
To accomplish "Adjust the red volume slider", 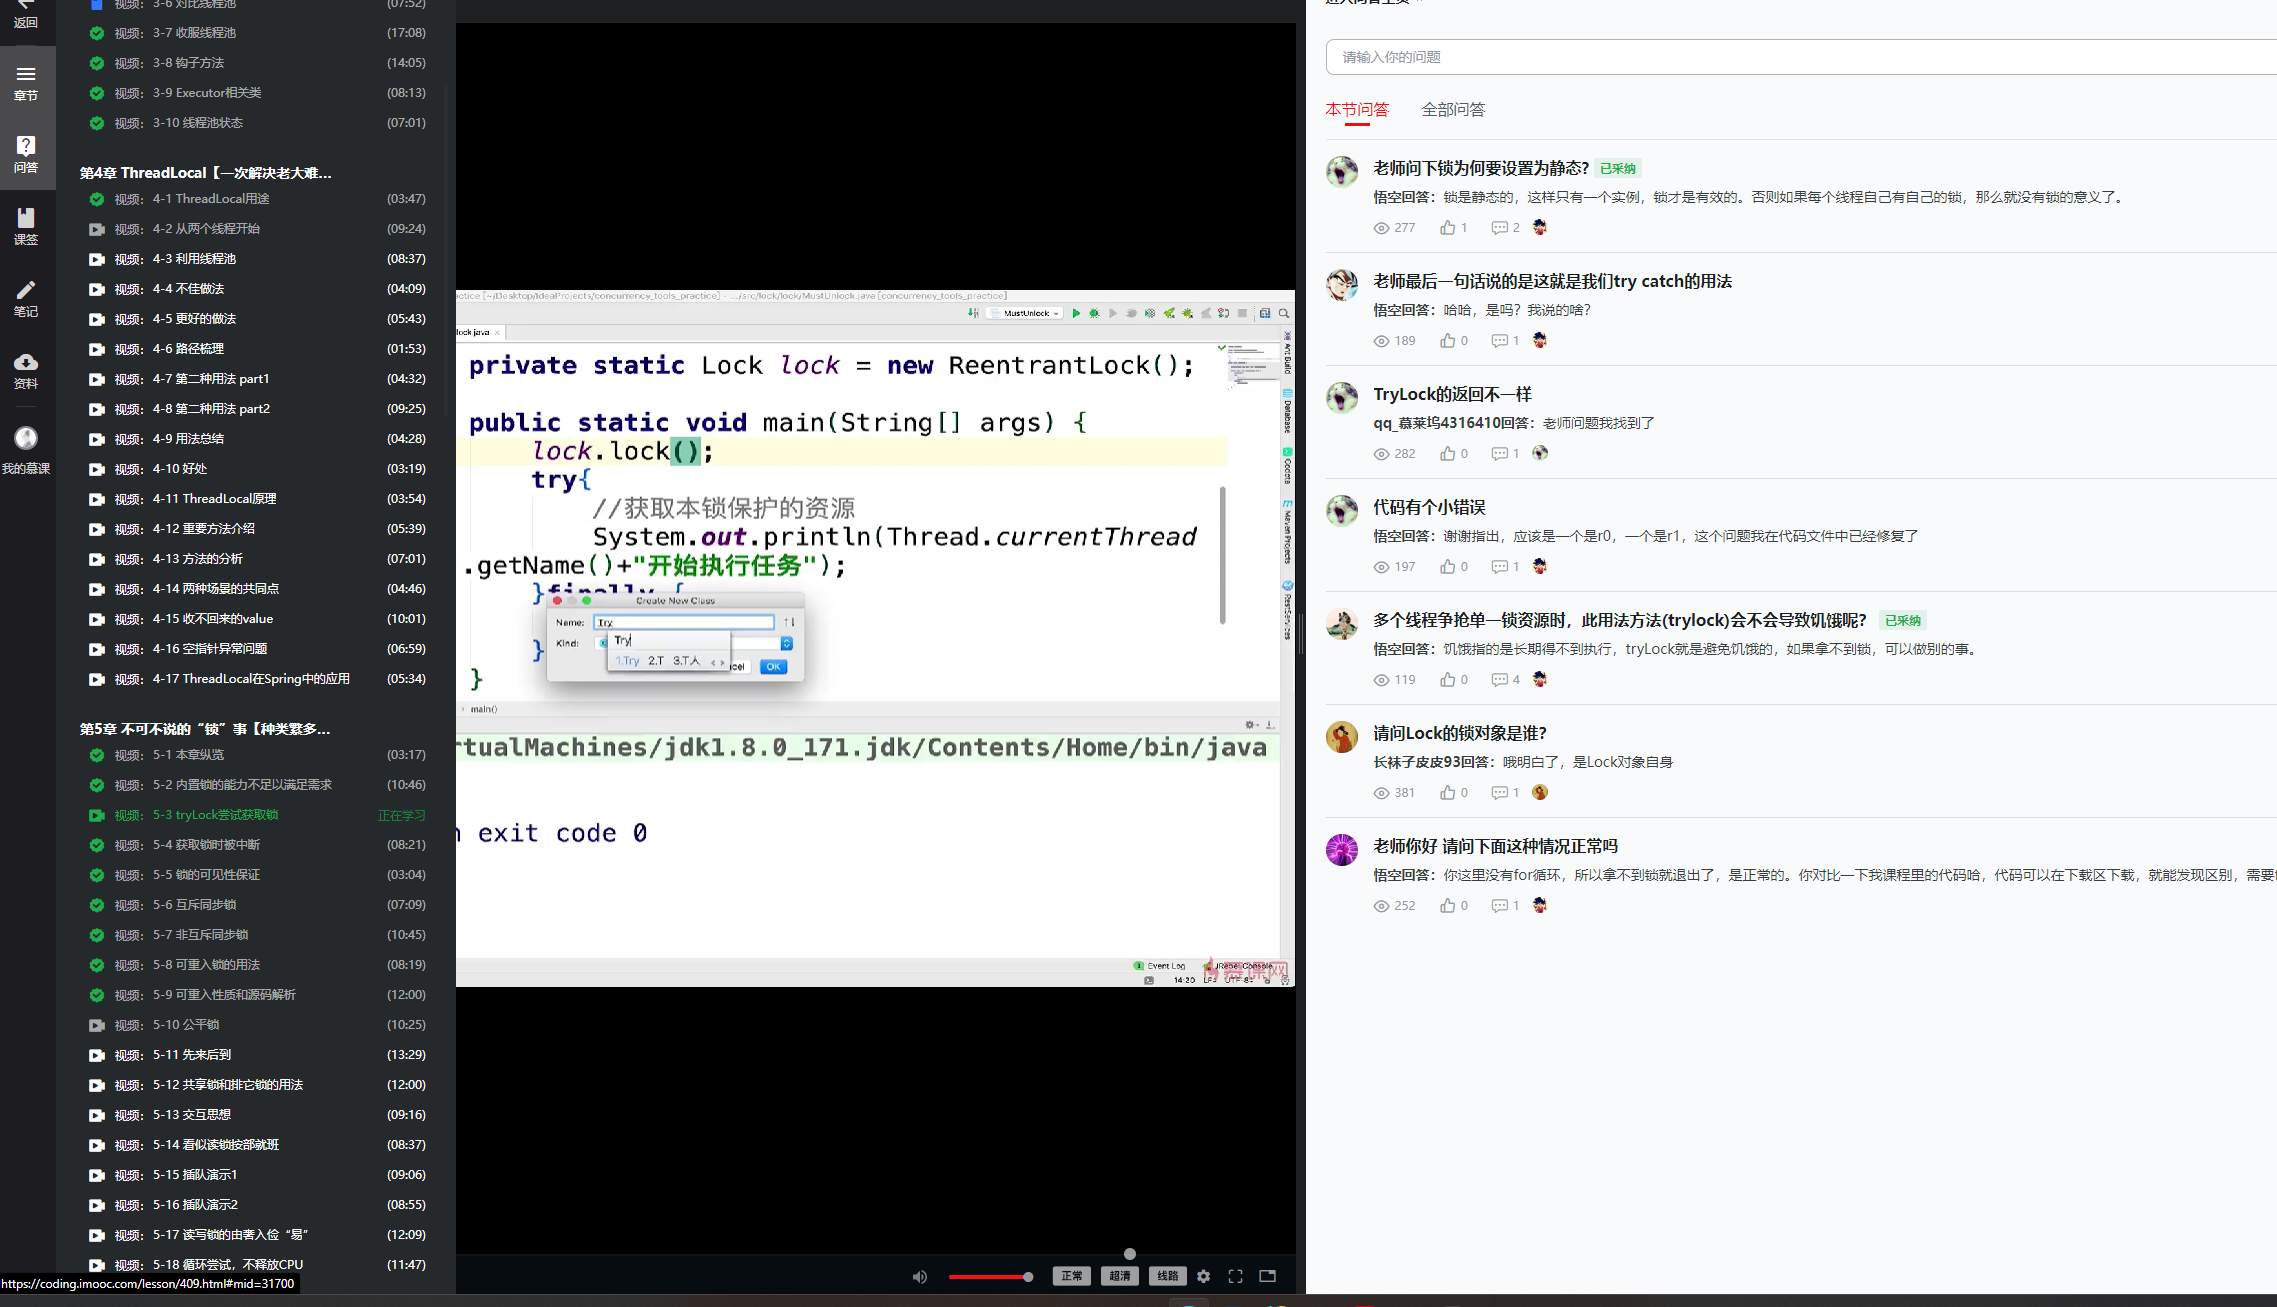I will [990, 1277].
